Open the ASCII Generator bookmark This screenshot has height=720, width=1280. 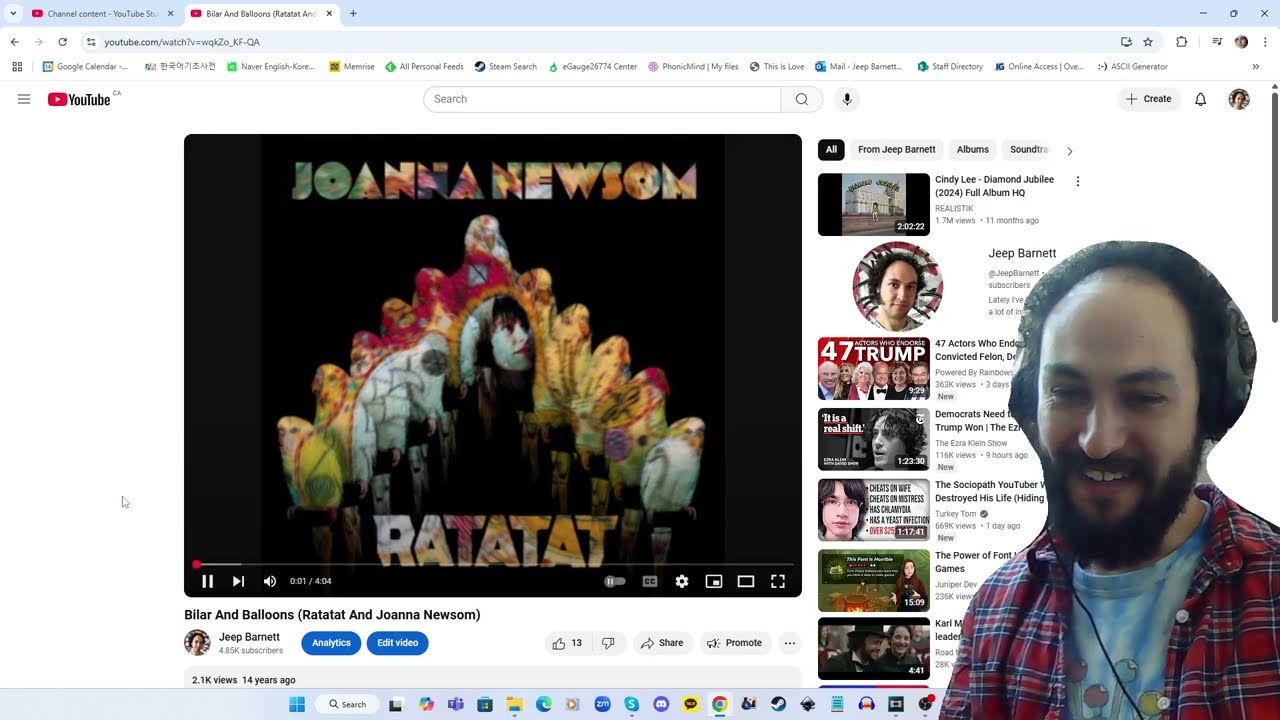pyautogui.click(x=1132, y=67)
